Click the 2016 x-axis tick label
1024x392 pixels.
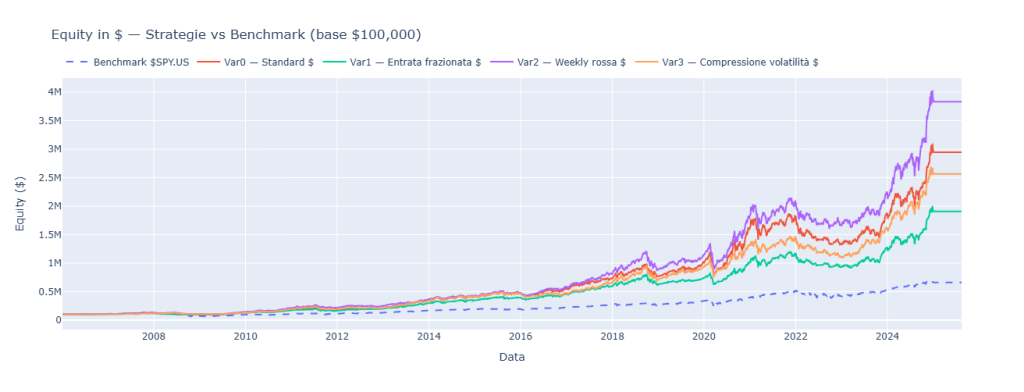tap(520, 337)
